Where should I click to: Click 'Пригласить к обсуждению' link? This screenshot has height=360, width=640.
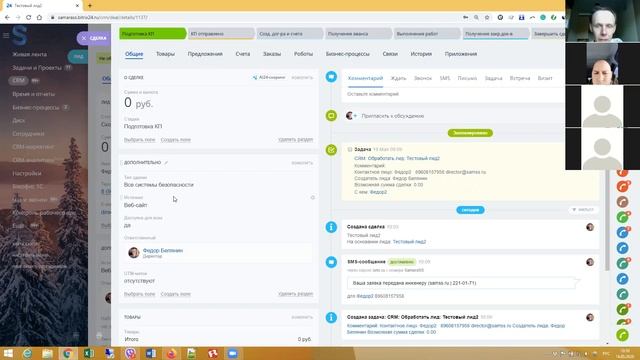(393, 116)
